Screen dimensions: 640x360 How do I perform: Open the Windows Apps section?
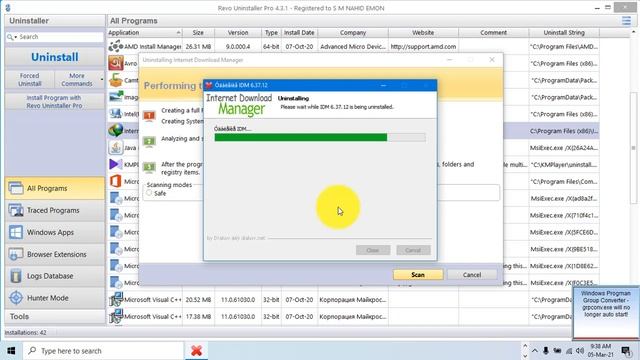[x=55, y=232]
